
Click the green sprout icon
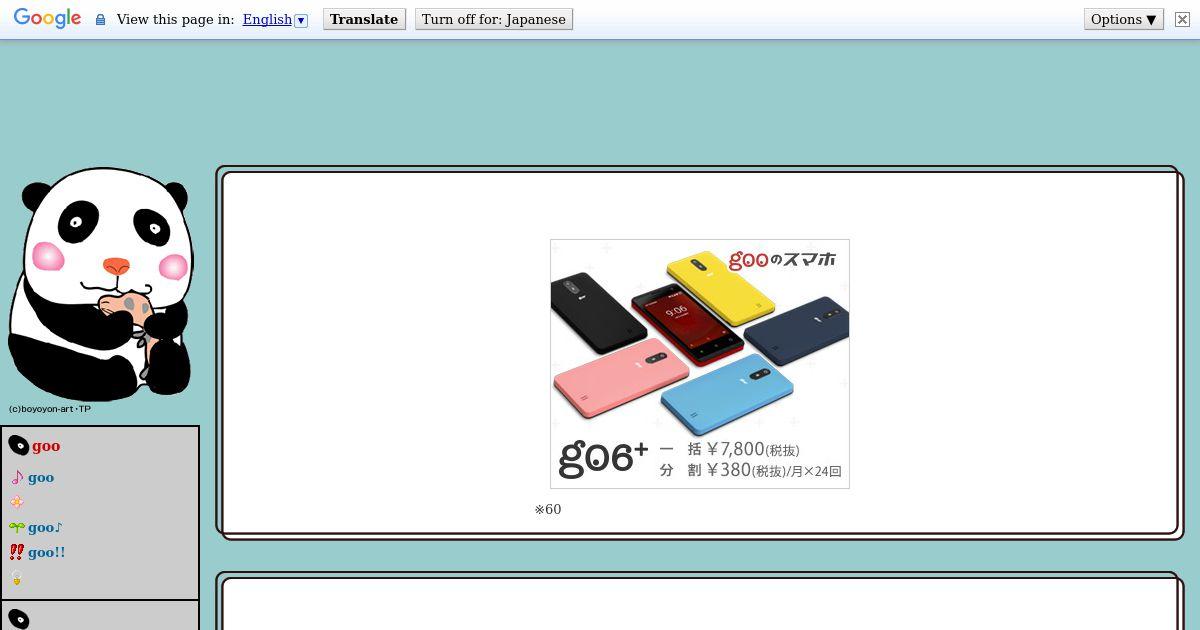(x=17, y=527)
